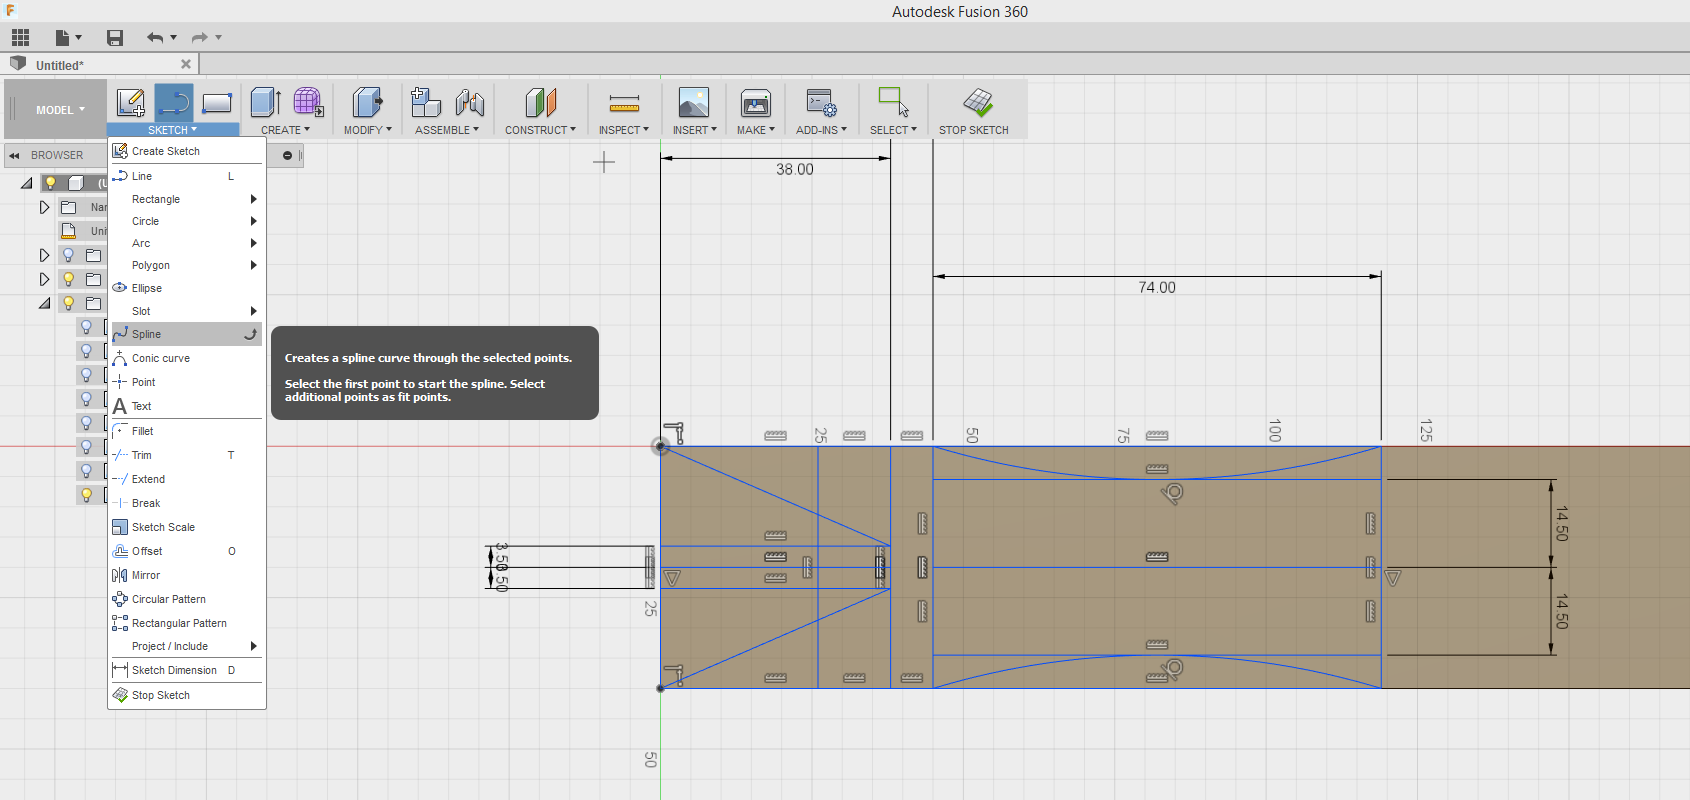This screenshot has width=1690, height=800.
Task: Open the Polygon submenu arrow
Action: click(254, 265)
